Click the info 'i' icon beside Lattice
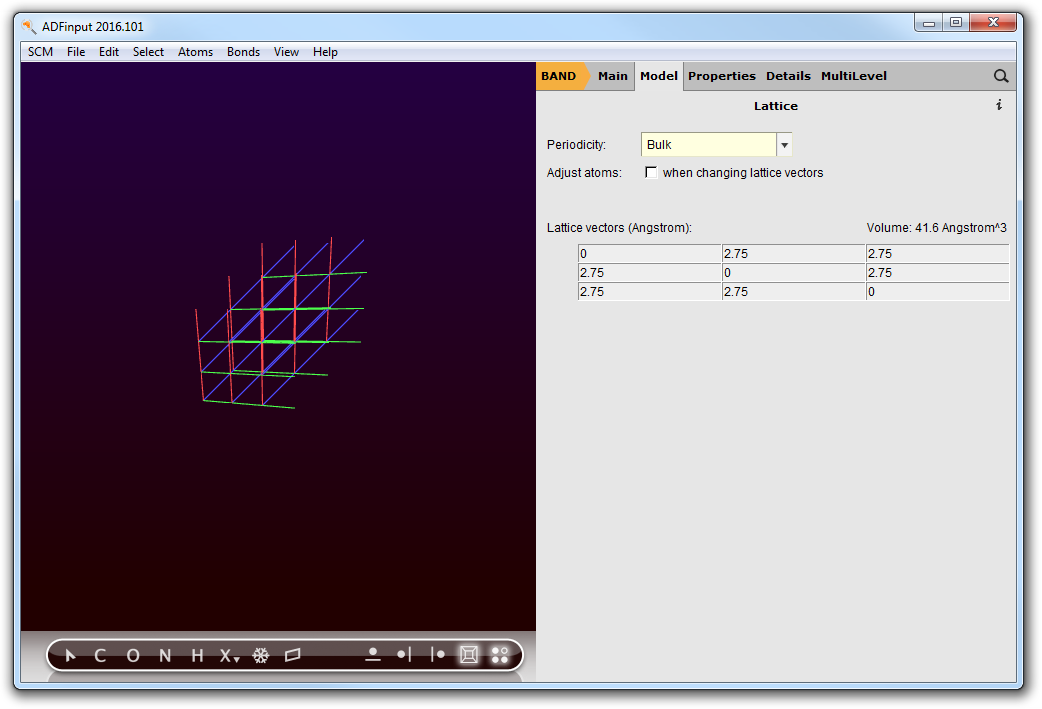 coord(999,105)
